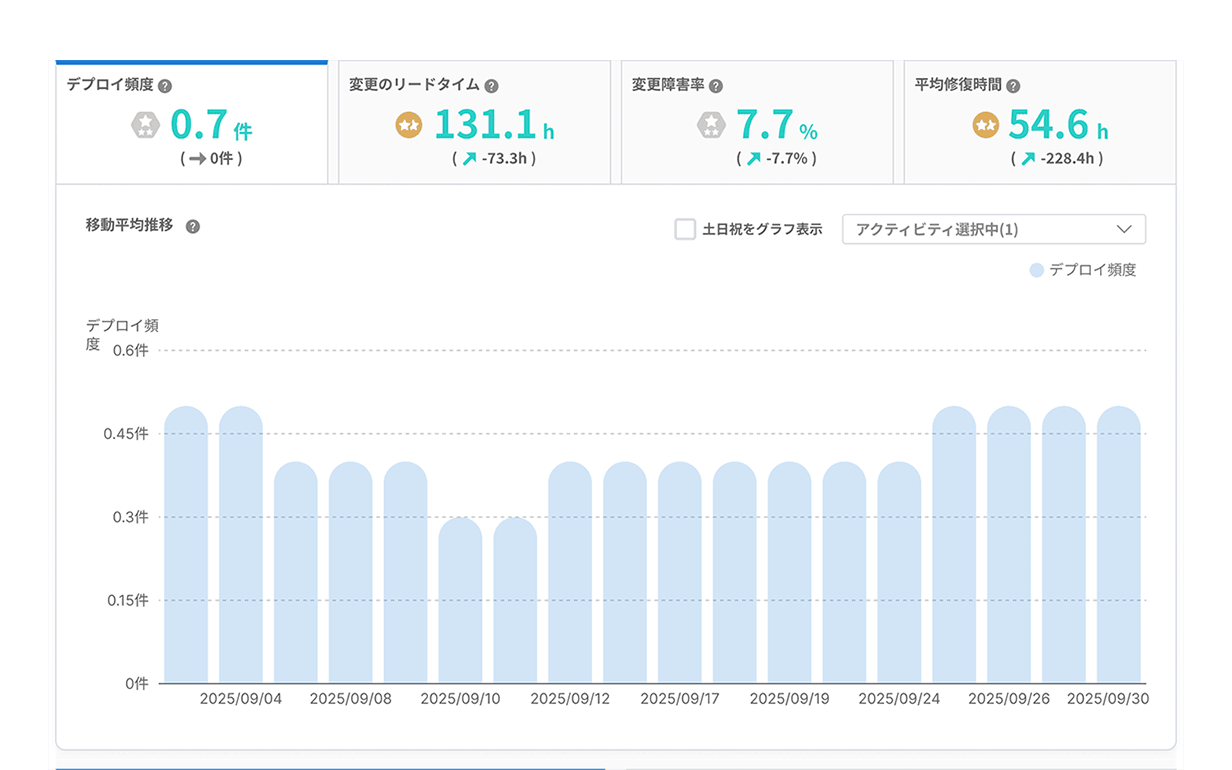Switch to 変更のリードタイム metric tab

coord(474,123)
